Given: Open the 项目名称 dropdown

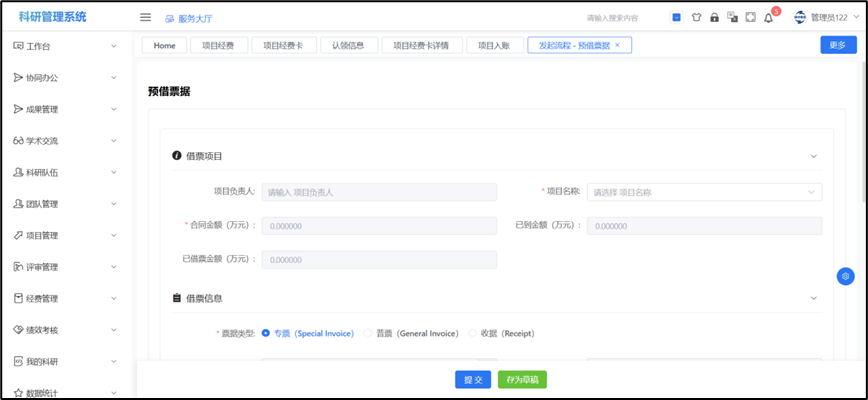Looking at the screenshot, I should click(x=704, y=192).
